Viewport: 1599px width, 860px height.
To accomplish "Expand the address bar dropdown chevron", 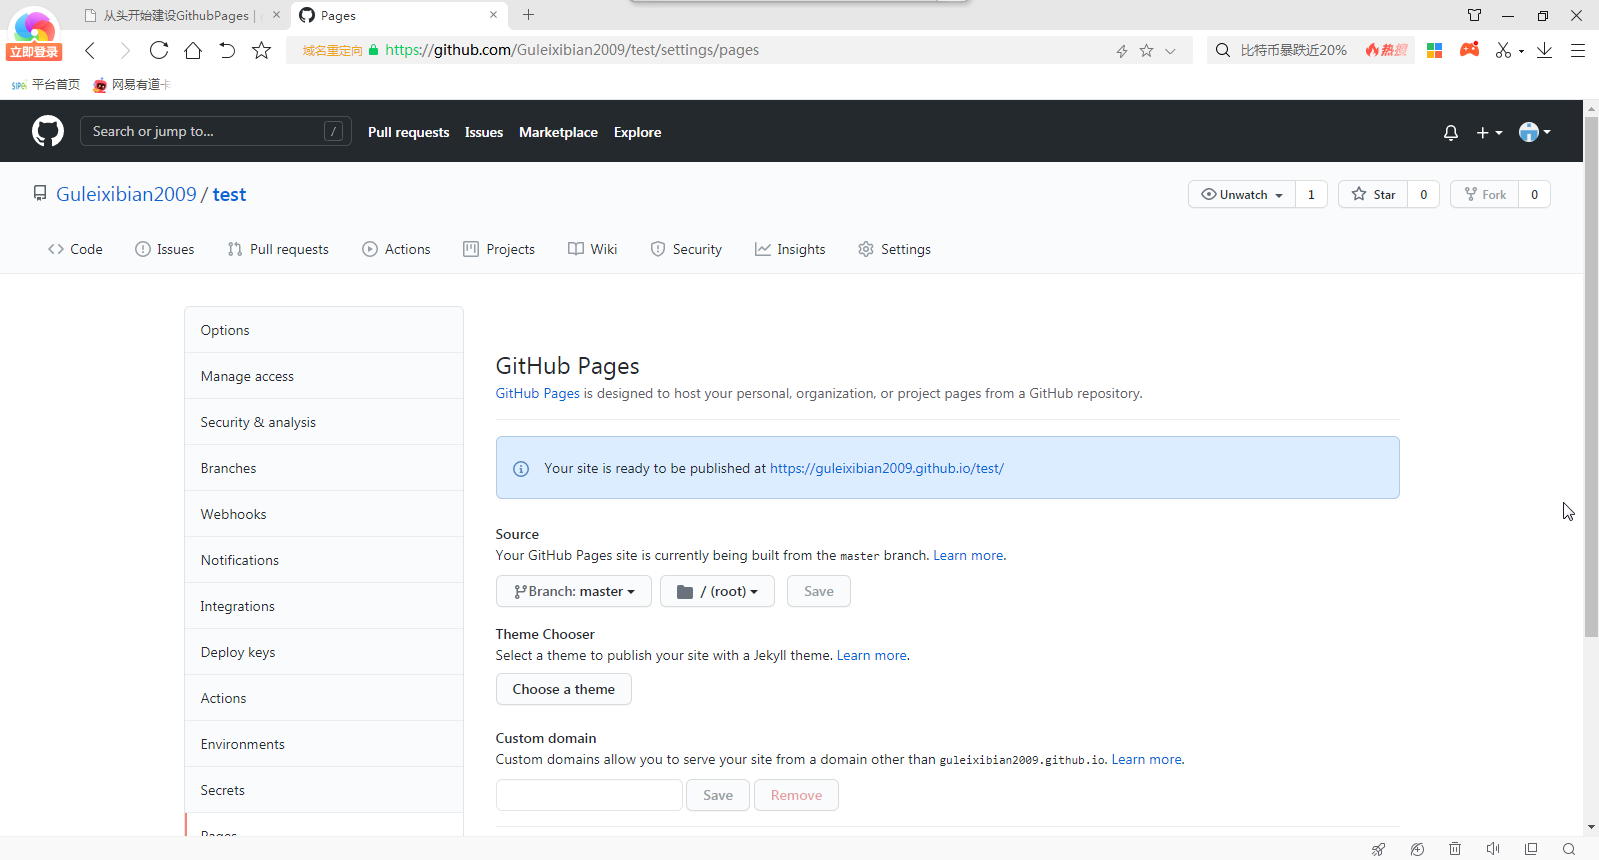I will (x=1170, y=51).
